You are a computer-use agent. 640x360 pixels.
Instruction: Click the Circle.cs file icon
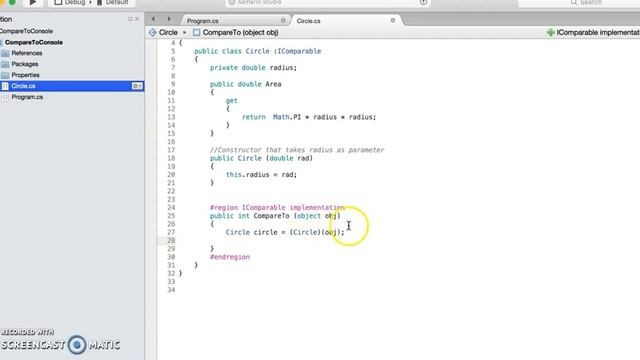(5, 86)
